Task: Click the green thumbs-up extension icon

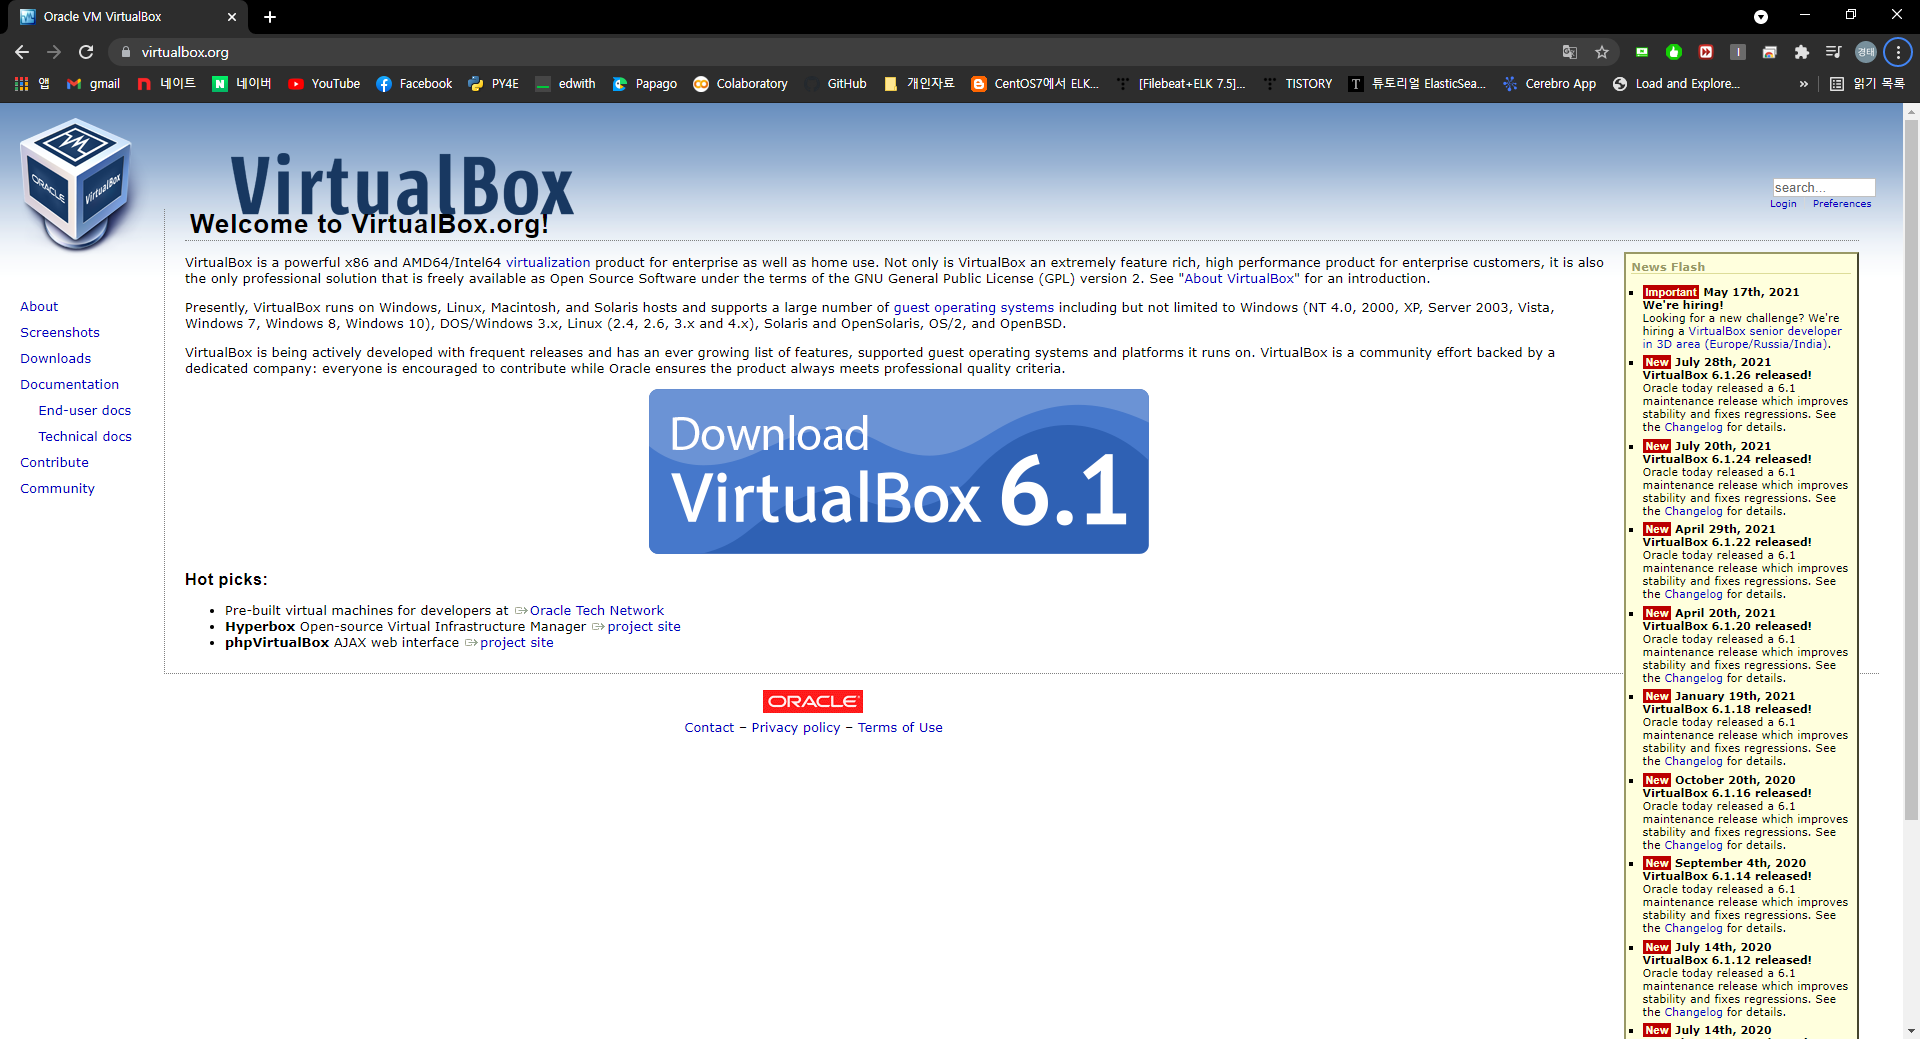Action: point(1674,52)
